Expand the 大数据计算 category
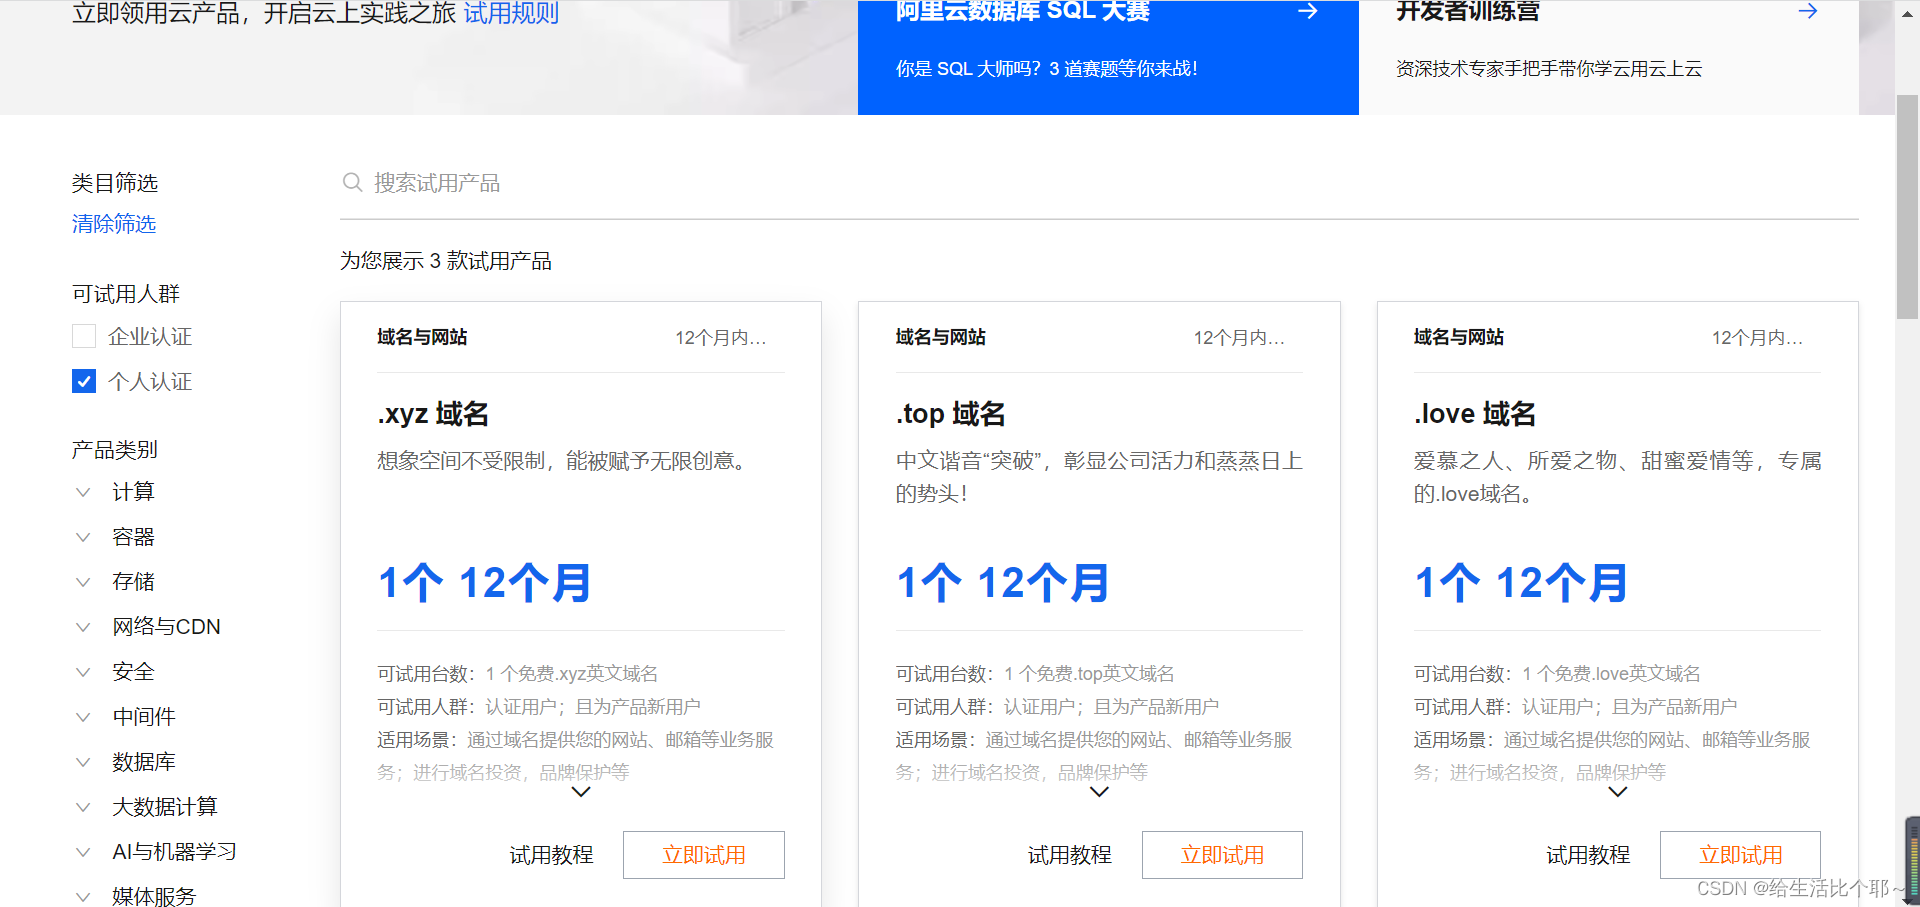Screen dimensions: 1920x907 (83, 807)
